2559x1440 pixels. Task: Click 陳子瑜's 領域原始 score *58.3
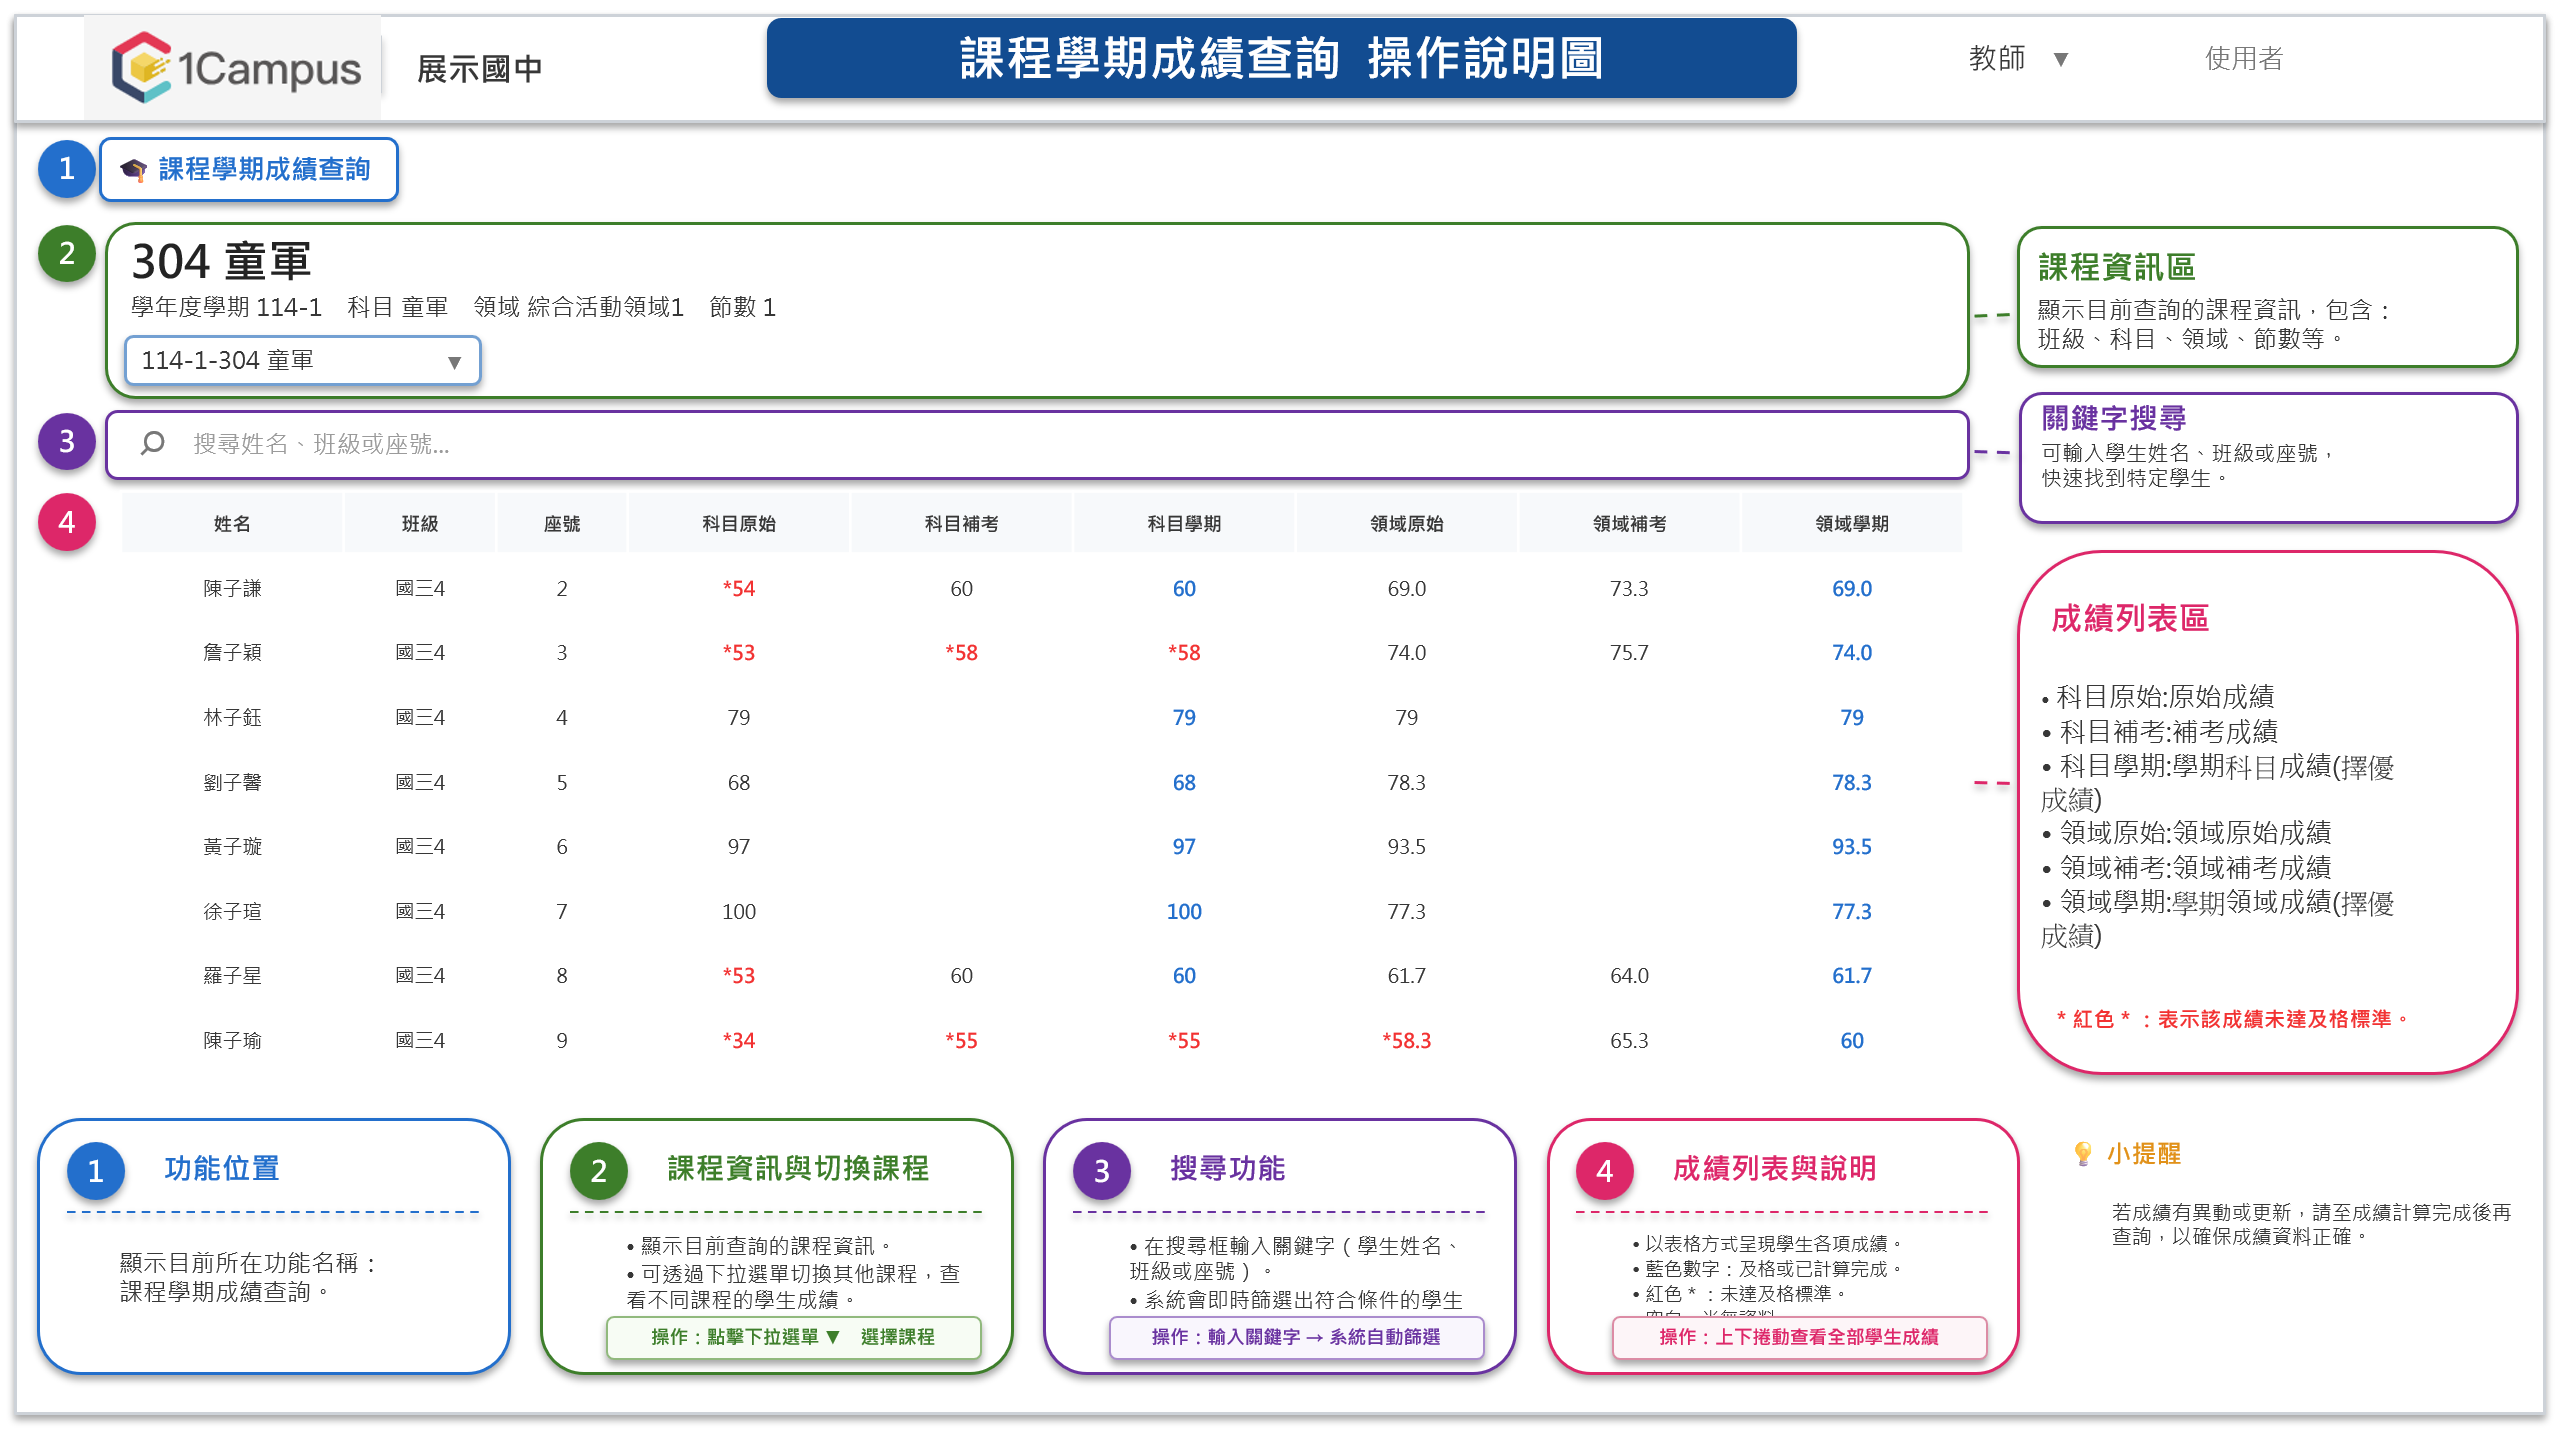click(x=1407, y=1040)
